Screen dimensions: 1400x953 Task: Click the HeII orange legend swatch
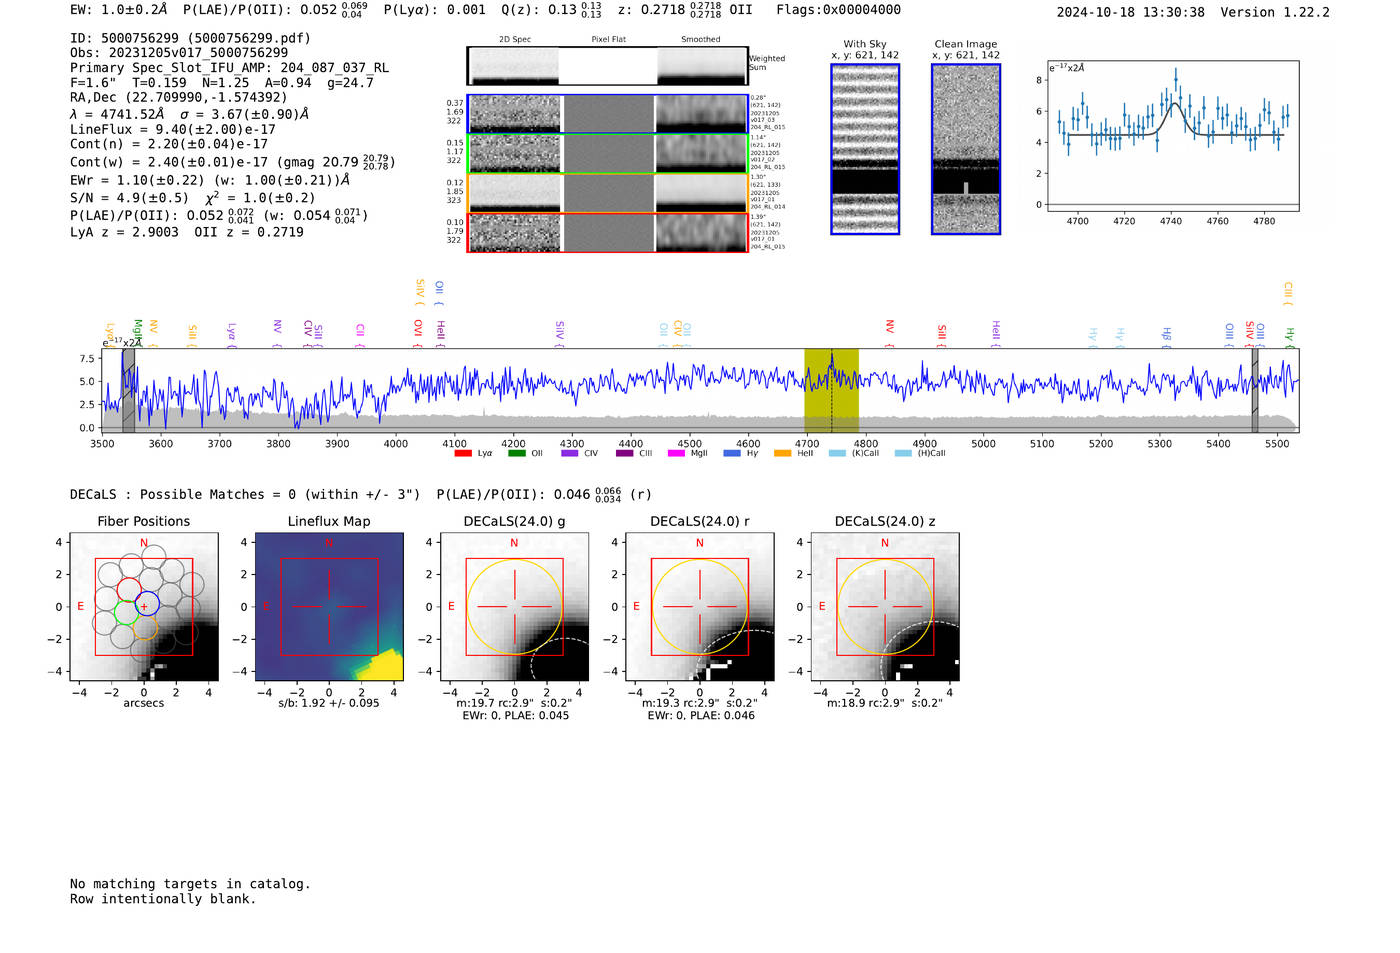(x=783, y=453)
